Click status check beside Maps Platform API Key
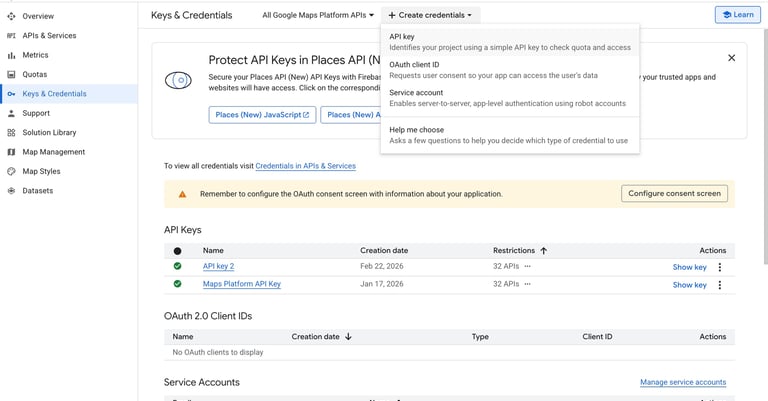Viewport: 768px width, 401px height. (x=177, y=284)
